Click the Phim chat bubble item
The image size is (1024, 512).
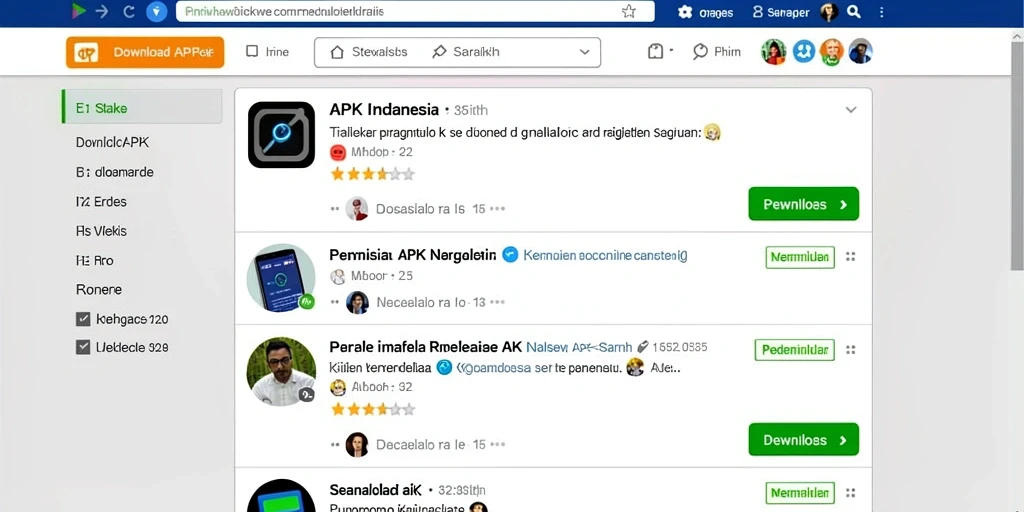716,52
